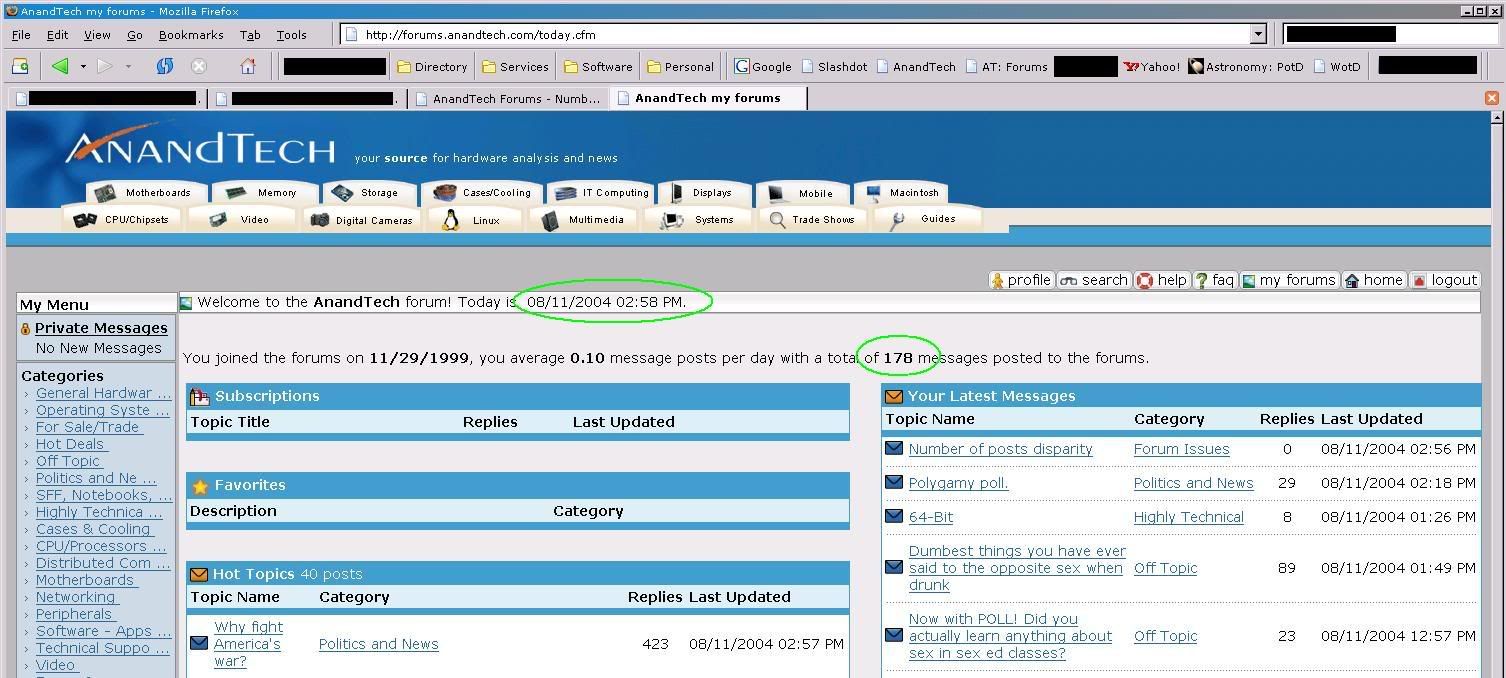Click the Forward arrow button
This screenshot has width=1506, height=678.
[x=105, y=66]
